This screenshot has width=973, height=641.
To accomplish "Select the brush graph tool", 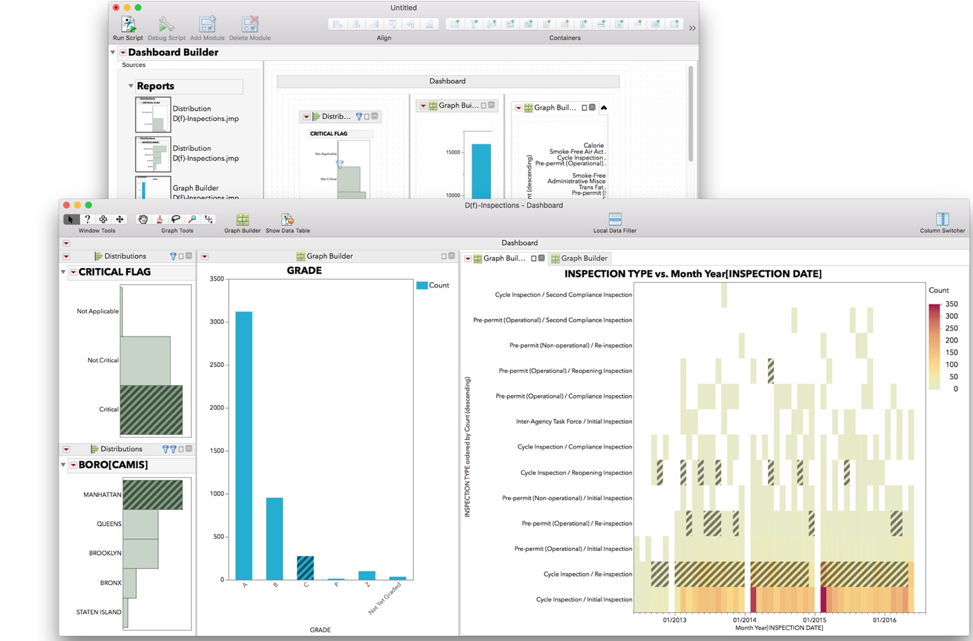I will point(159,220).
